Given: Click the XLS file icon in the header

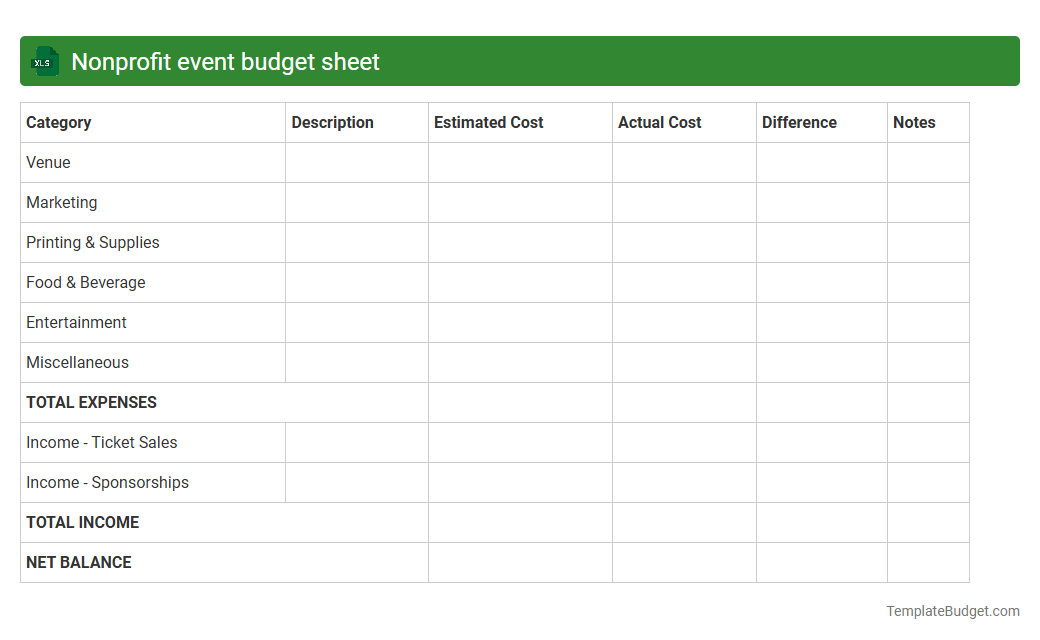Looking at the screenshot, I should 44,61.
